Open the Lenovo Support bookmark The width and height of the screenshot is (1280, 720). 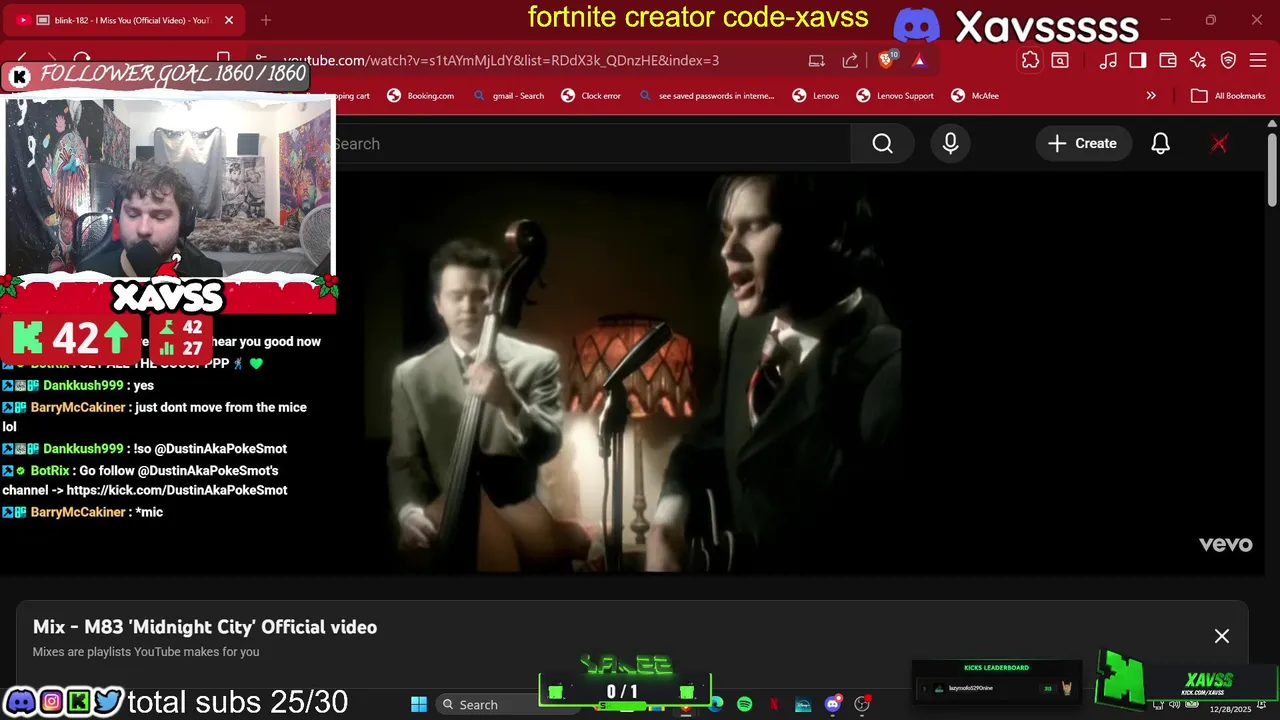pos(895,96)
